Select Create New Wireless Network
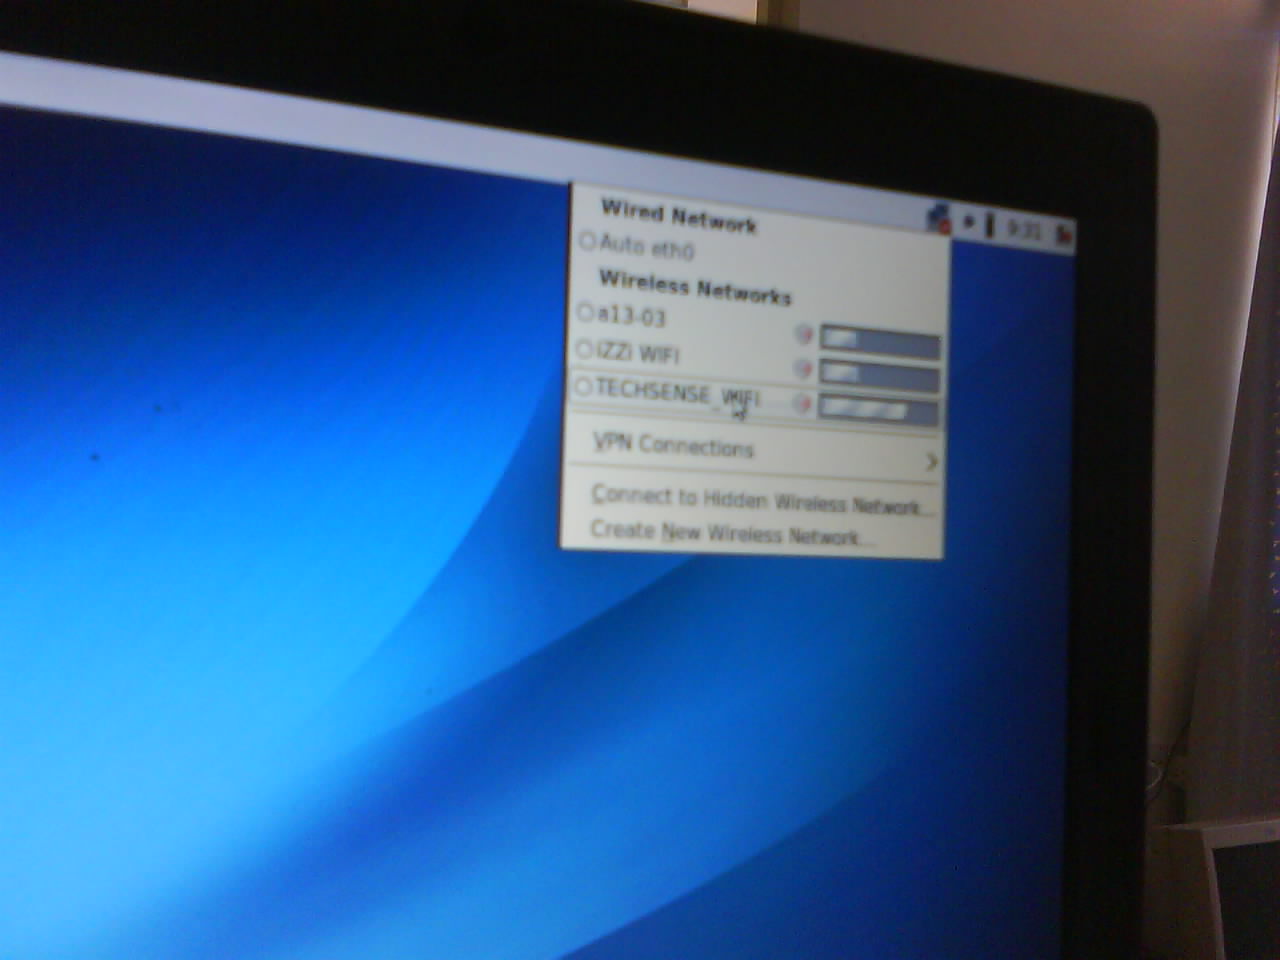Viewport: 1280px width, 960px height. tap(732, 533)
